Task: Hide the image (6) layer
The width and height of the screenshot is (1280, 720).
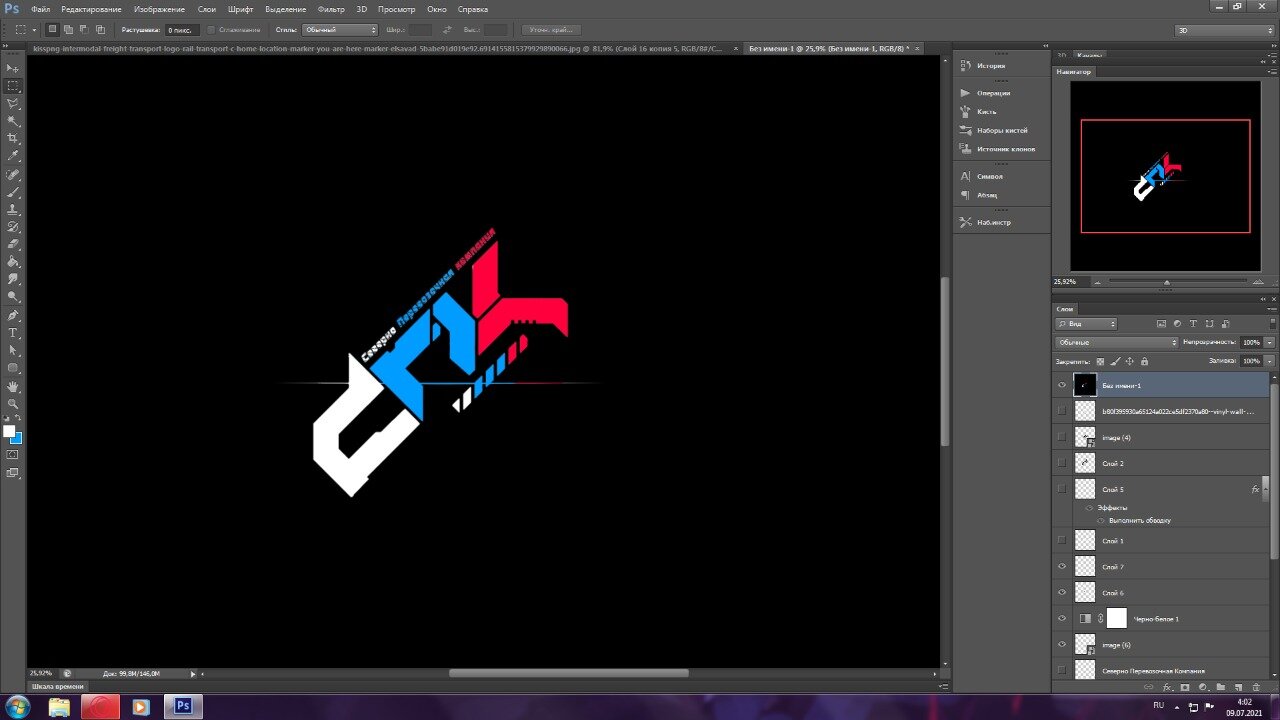Action: tap(1062, 645)
